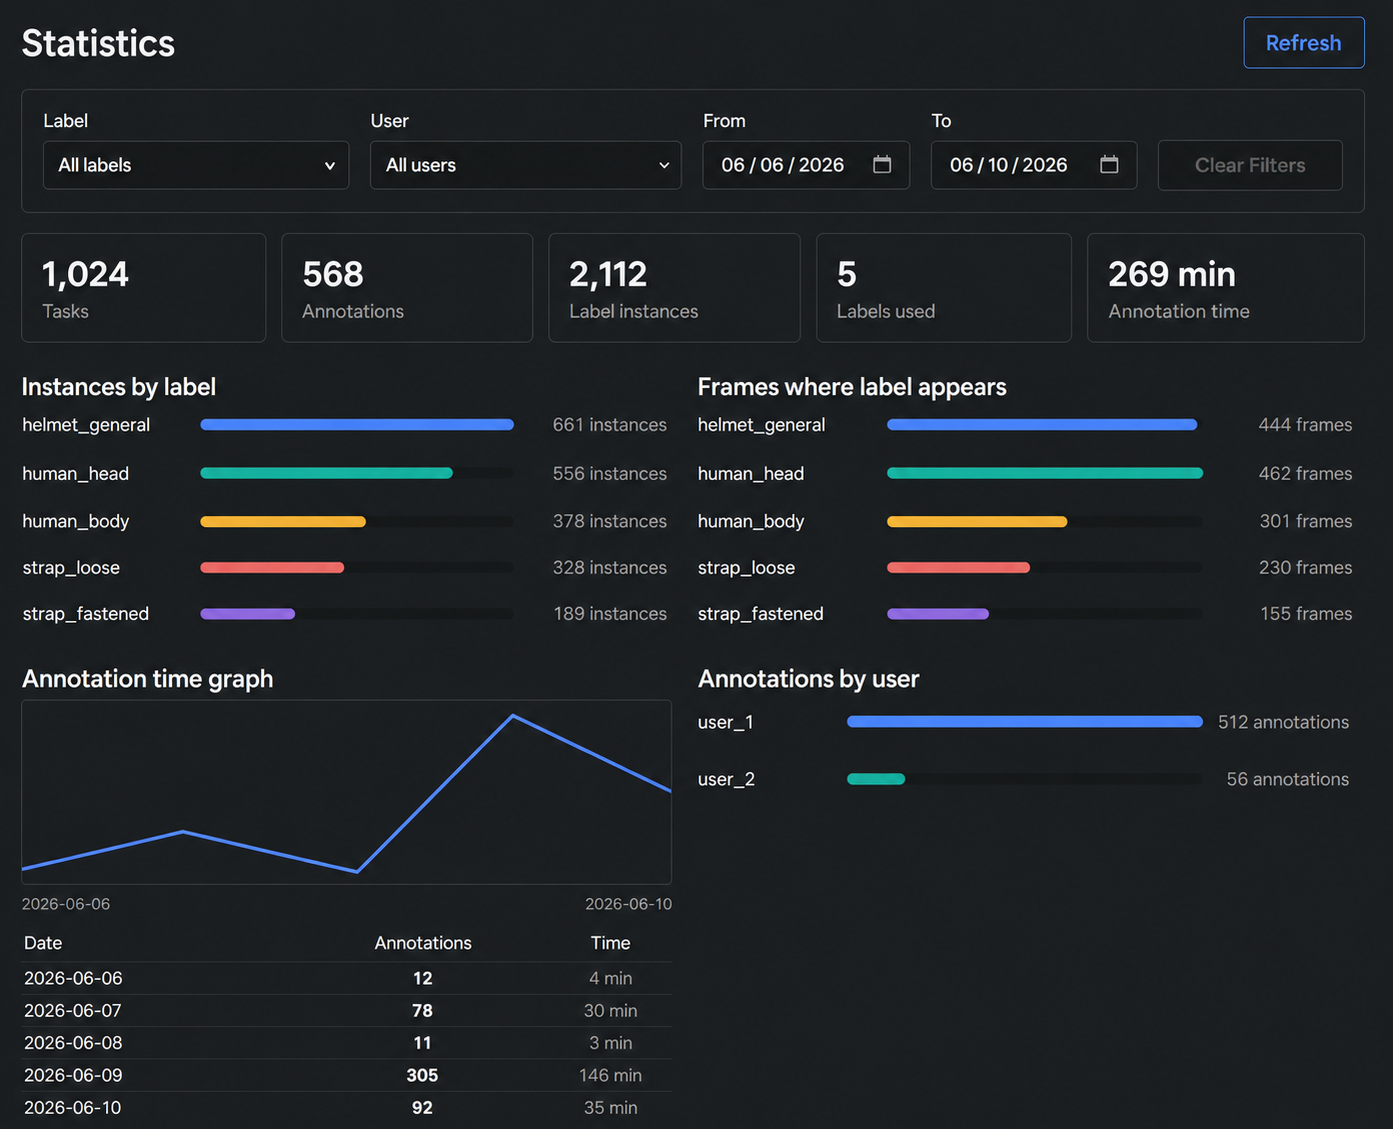Click '378 instances' value
The height and width of the screenshot is (1129, 1393).
(x=609, y=521)
